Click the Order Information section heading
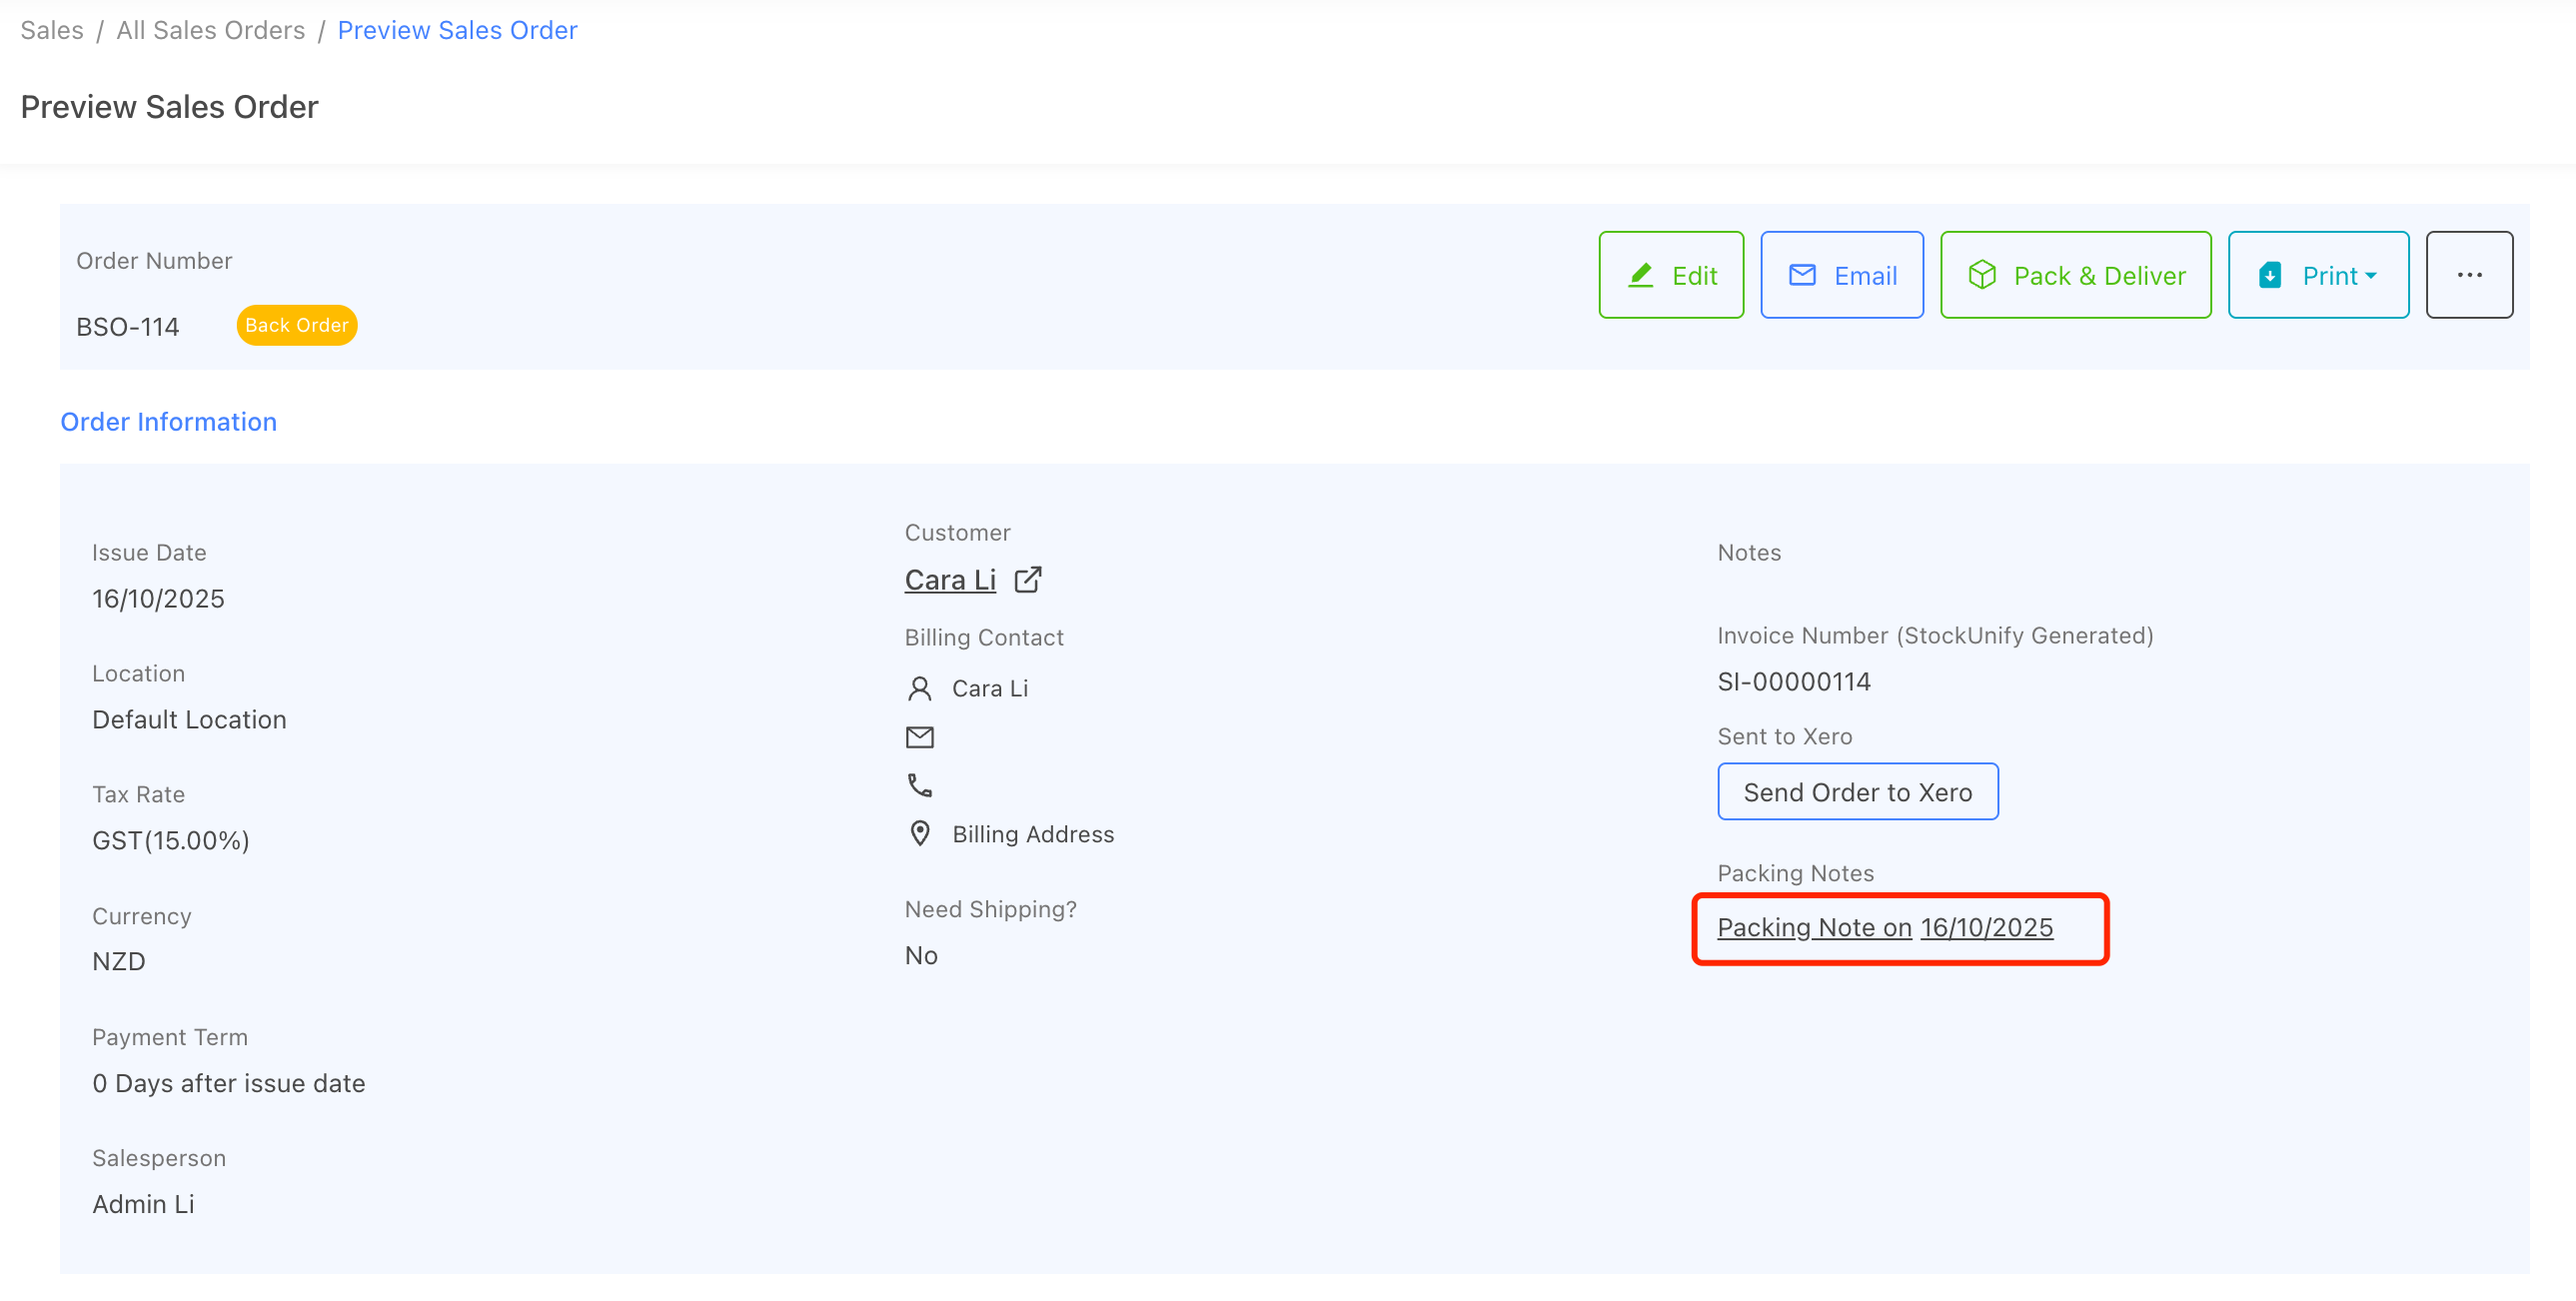The height and width of the screenshot is (1301, 2576). pyautogui.click(x=168, y=422)
